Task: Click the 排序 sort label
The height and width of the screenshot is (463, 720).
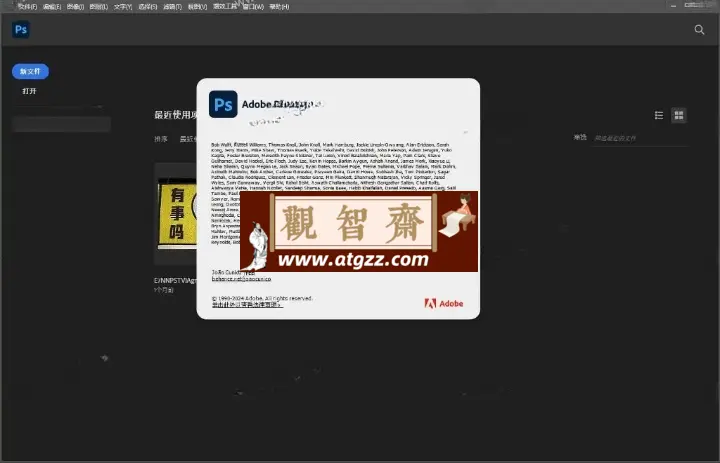Action: (x=161, y=139)
